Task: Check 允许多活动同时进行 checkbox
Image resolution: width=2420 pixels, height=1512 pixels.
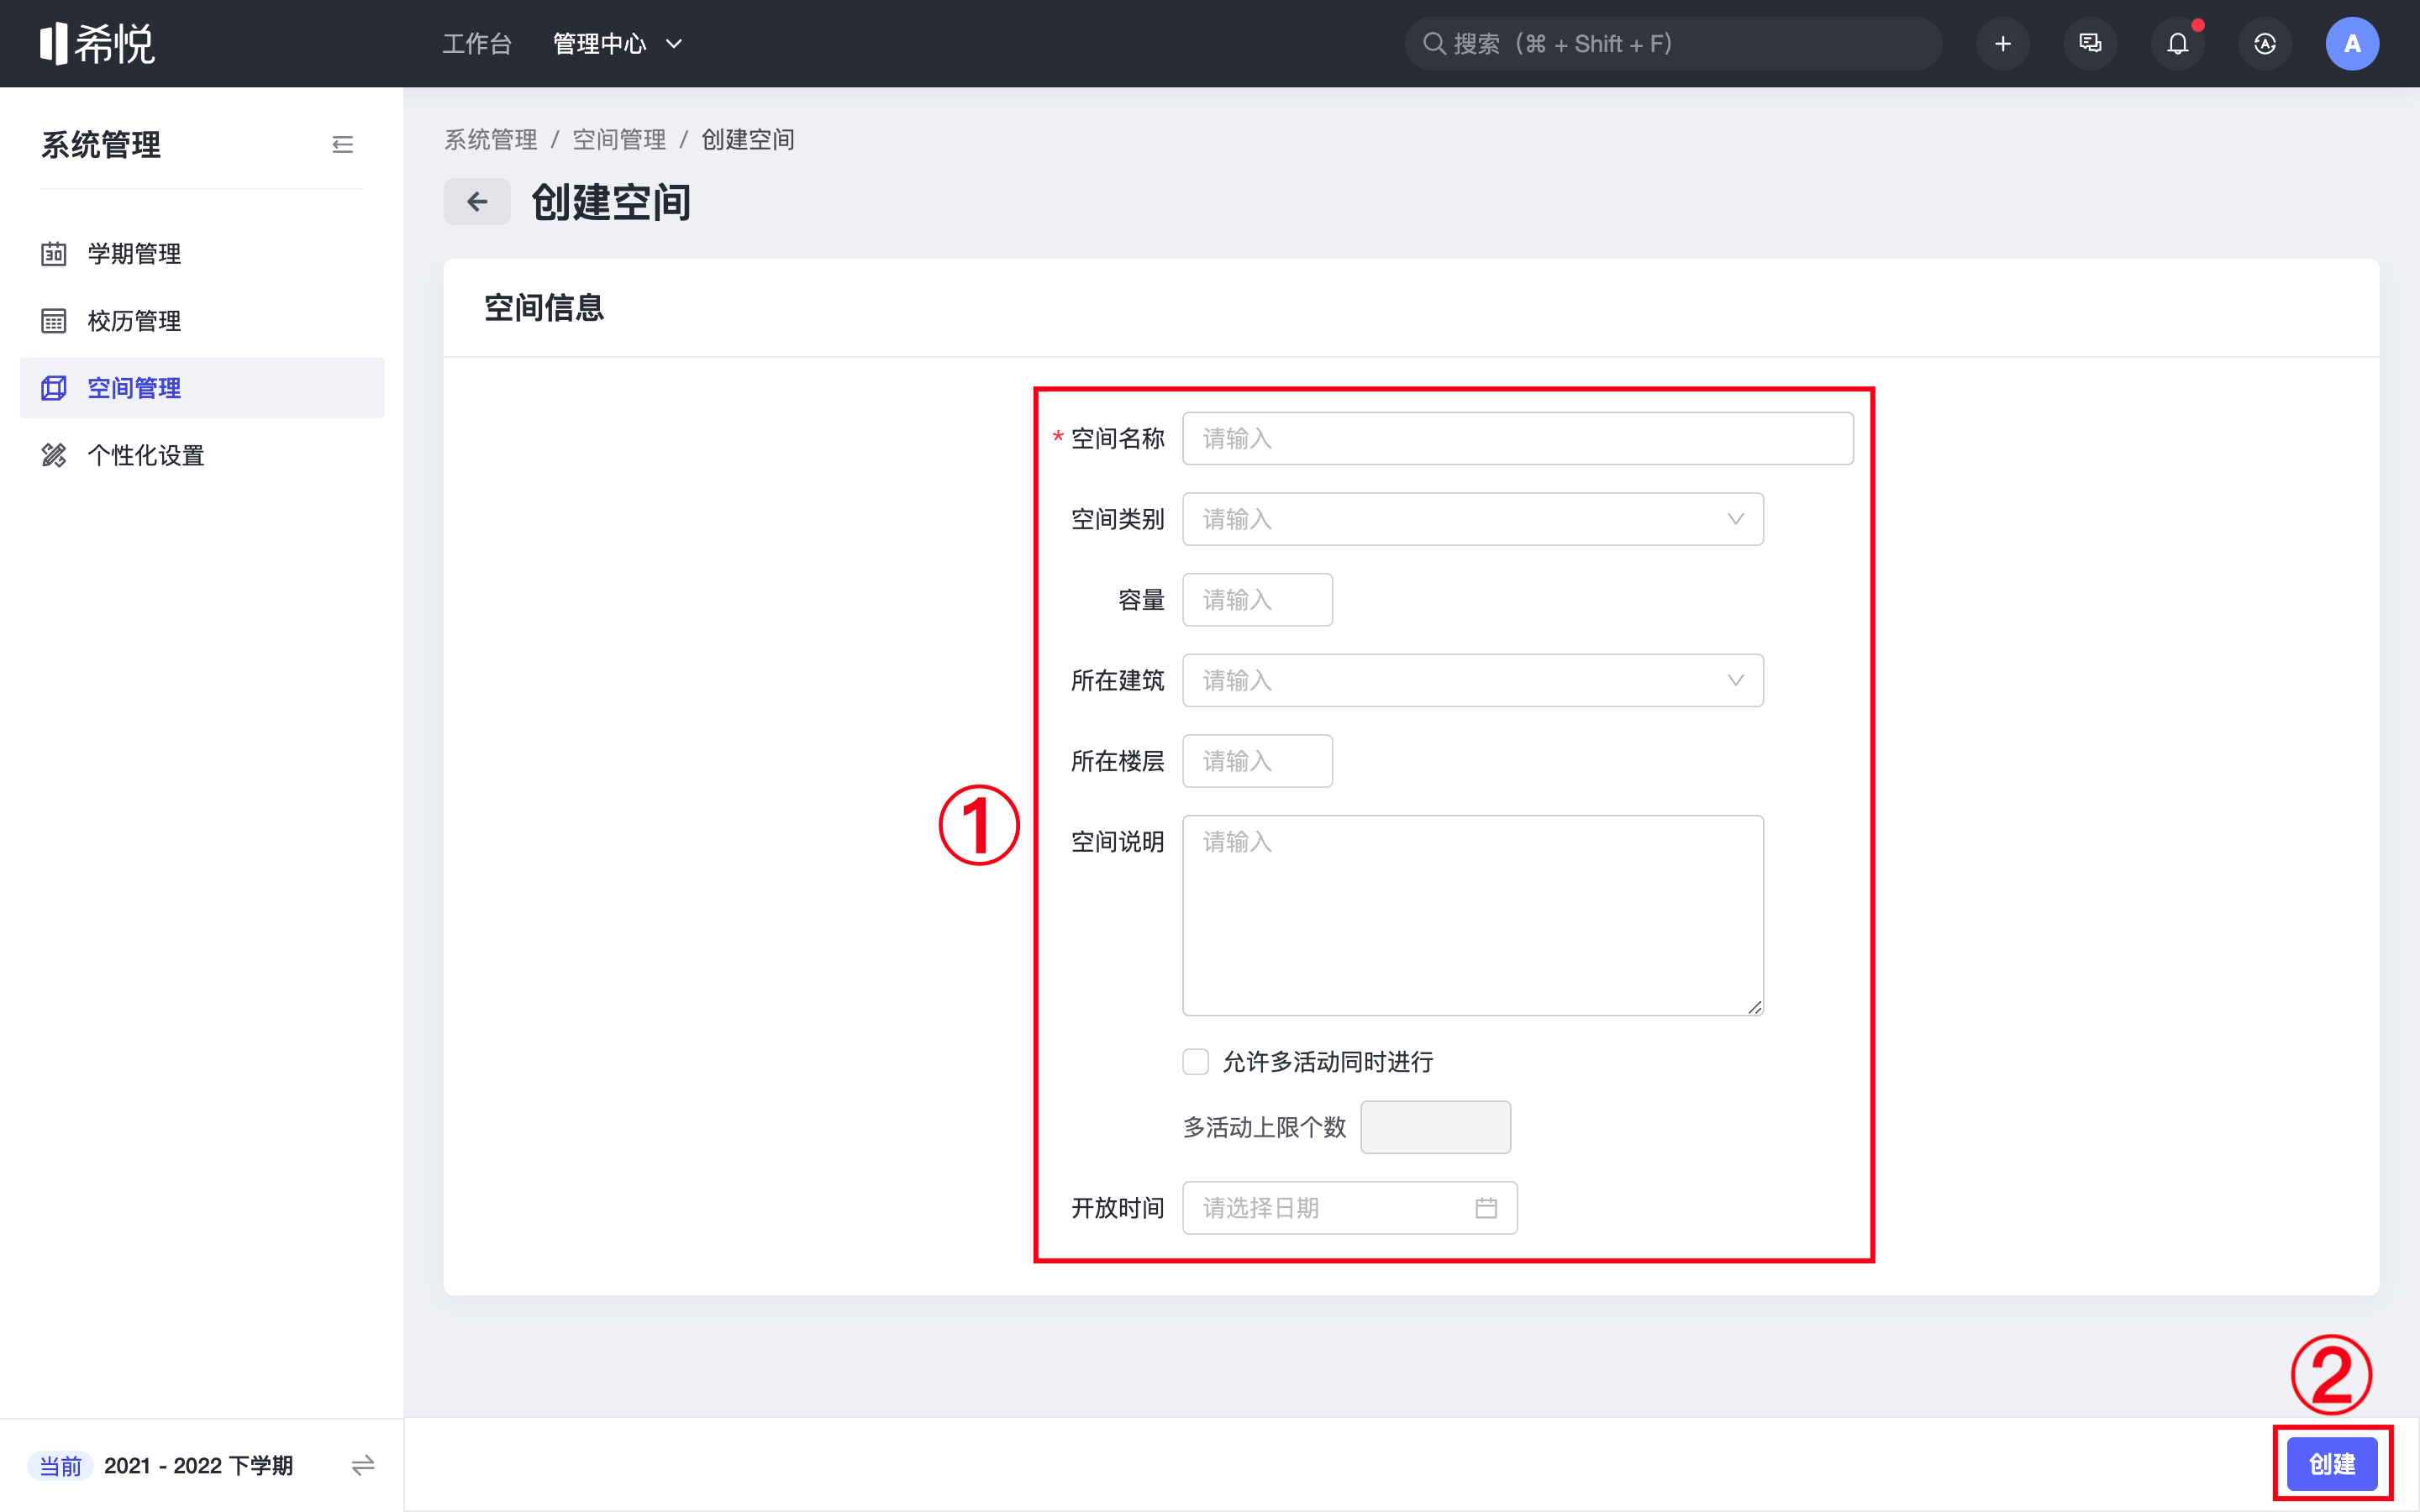Action: (x=1195, y=1061)
